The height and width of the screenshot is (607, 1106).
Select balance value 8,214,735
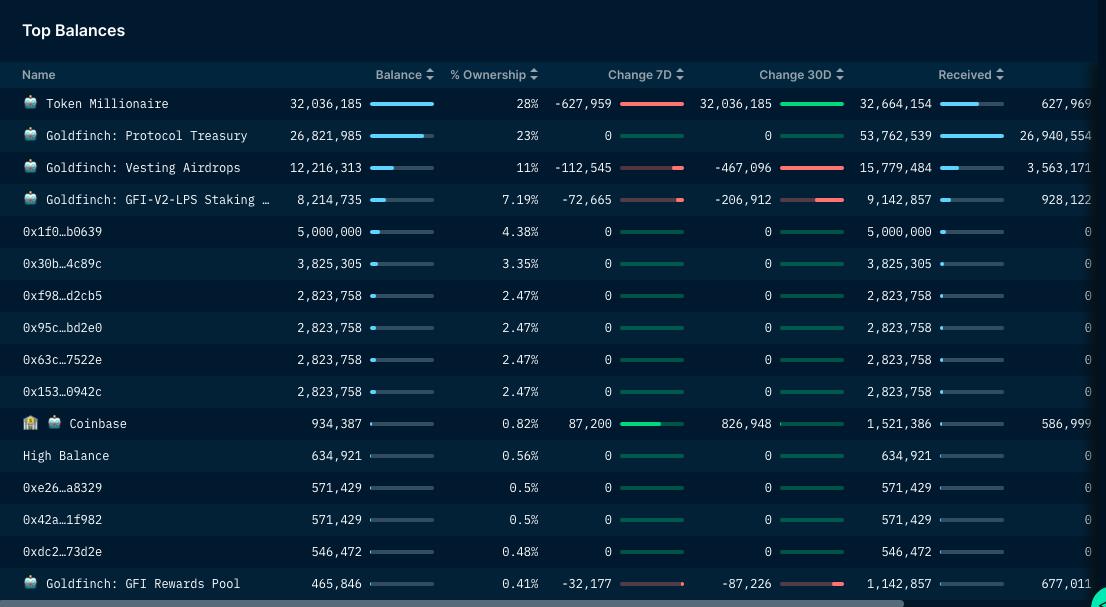329,200
